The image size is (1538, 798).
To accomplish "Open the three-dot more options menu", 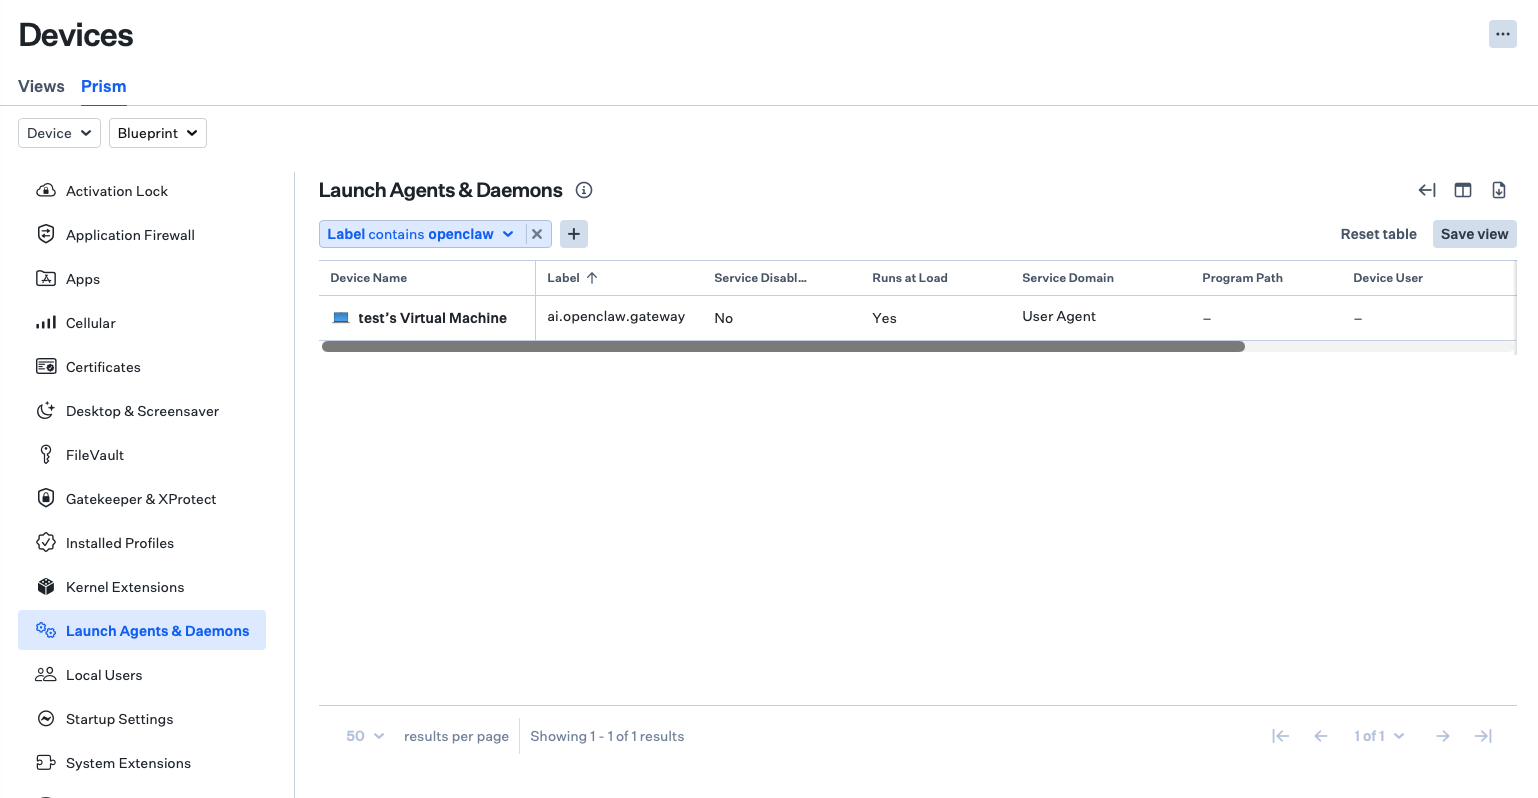I will point(1502,34).
